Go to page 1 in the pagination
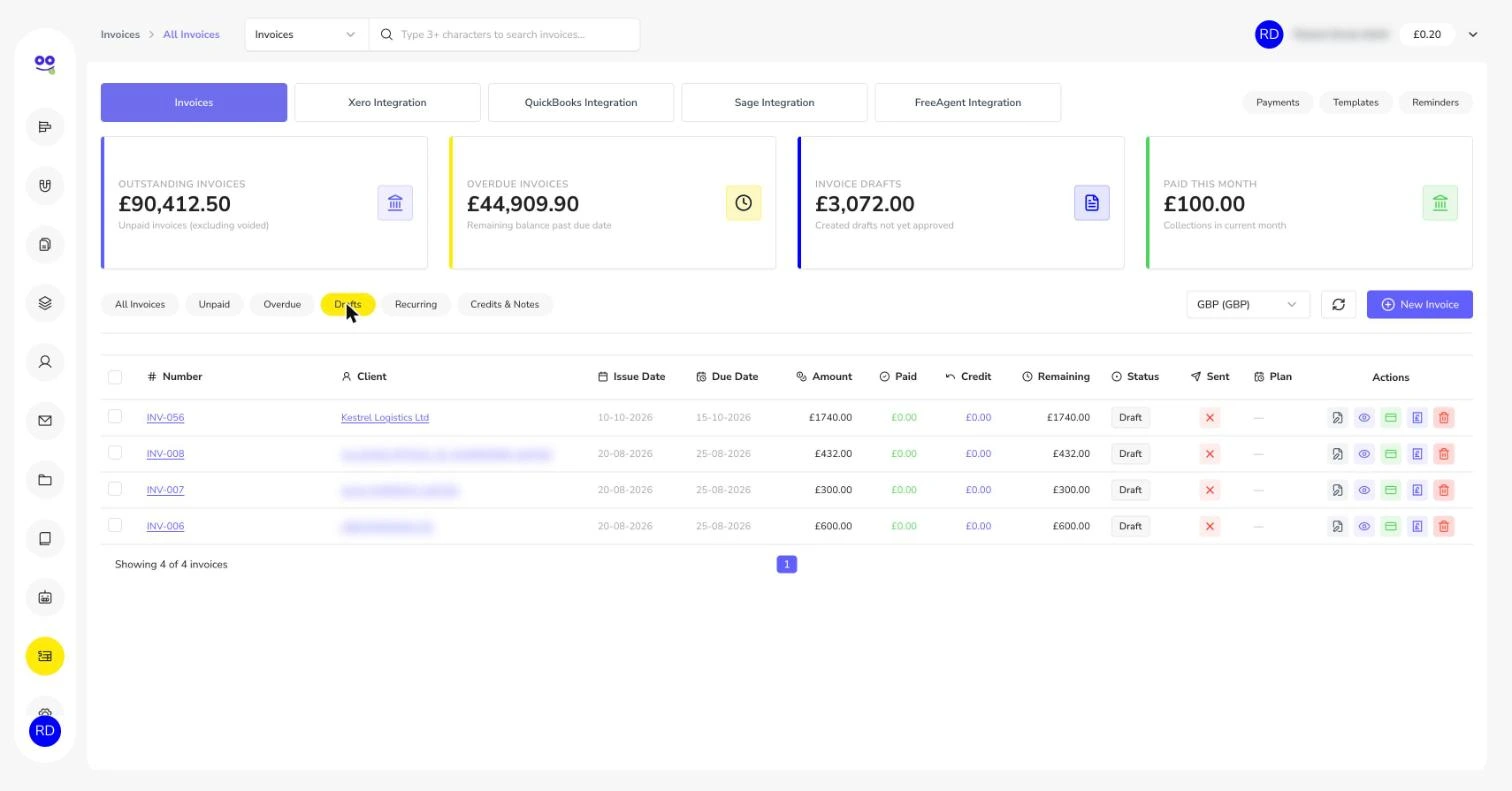This screenshot has width=1512, height=791. click(787, 565)
